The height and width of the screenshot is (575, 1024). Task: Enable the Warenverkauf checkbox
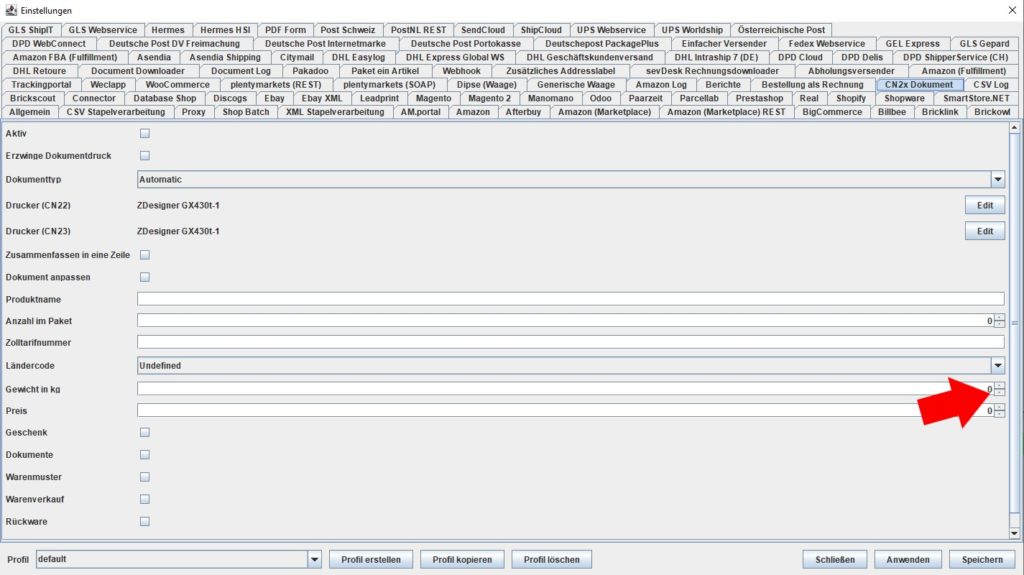pyautogui.click(x=145, y=499)
